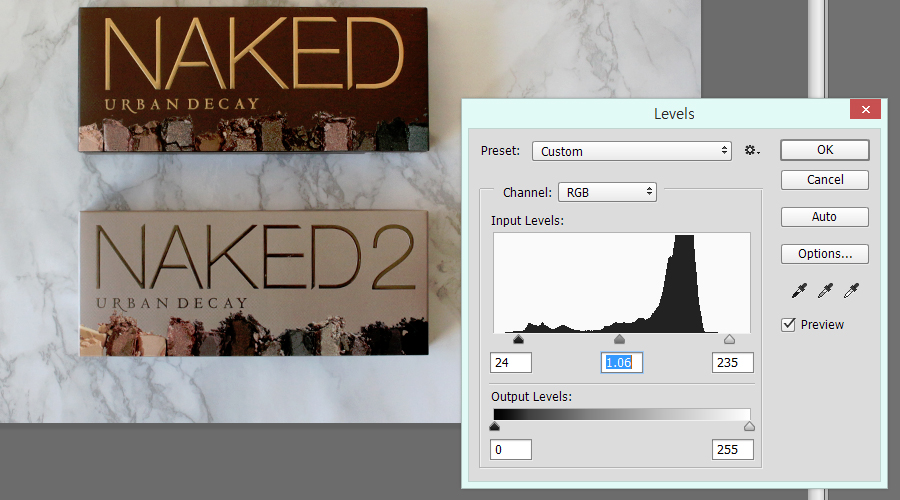Select the black point eyedropper

[799, 290]
